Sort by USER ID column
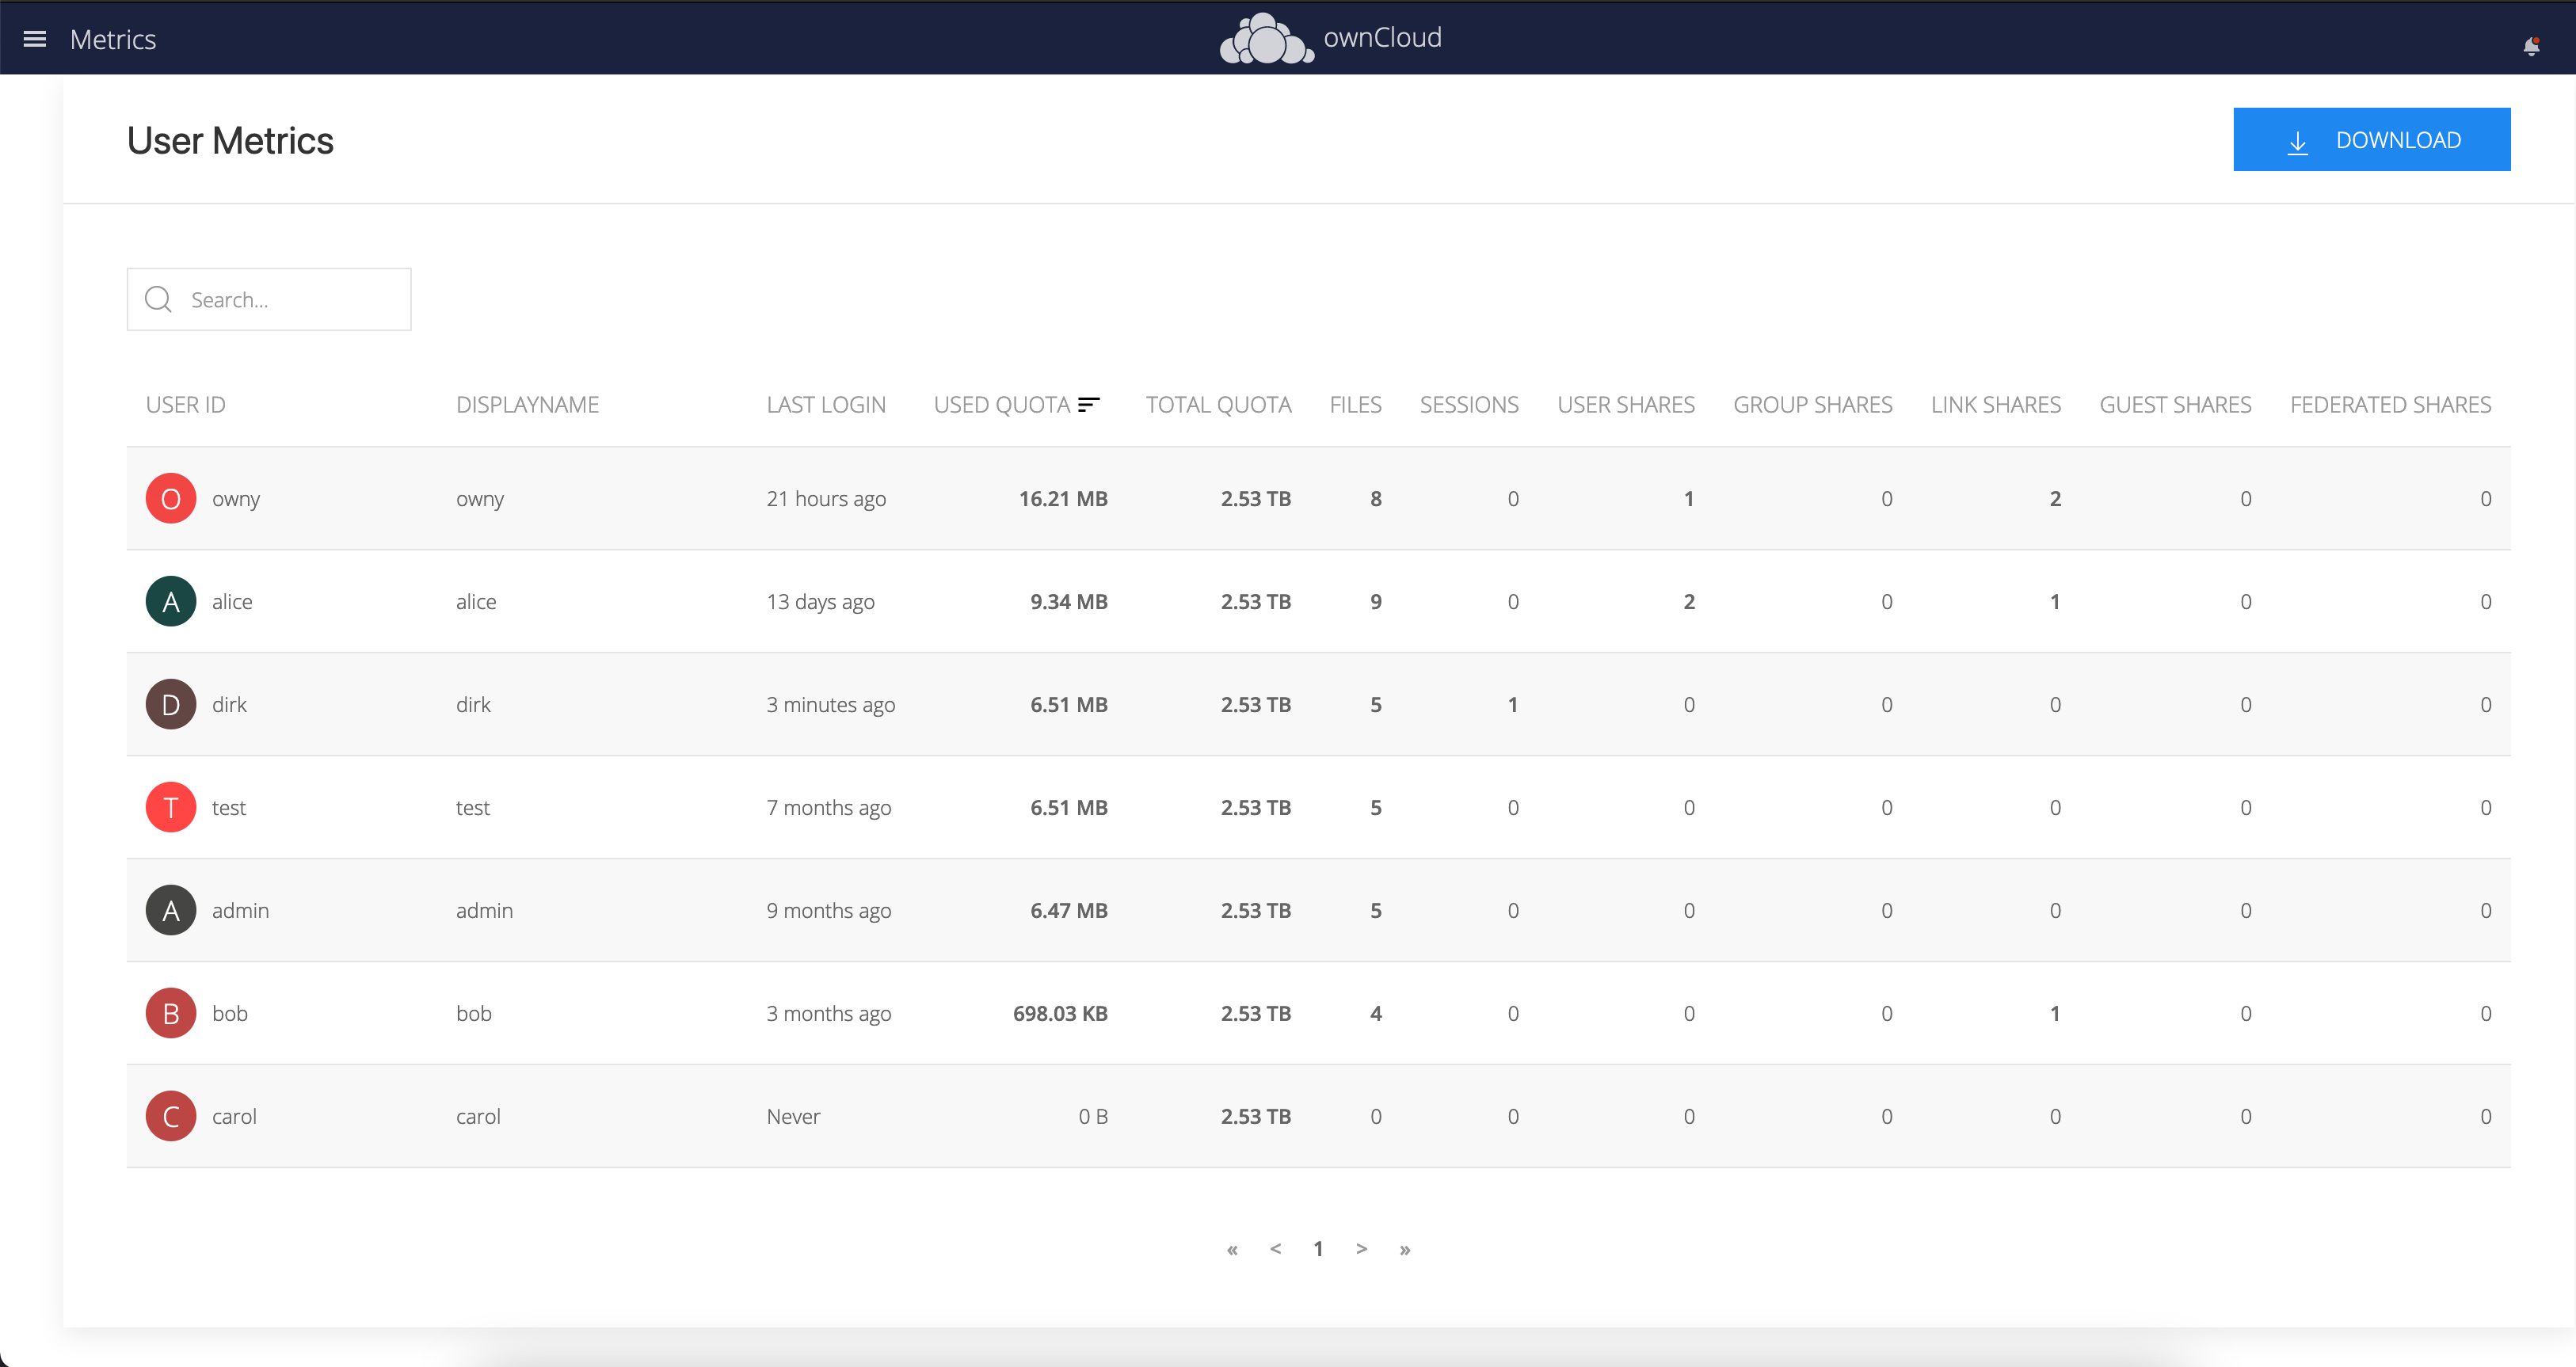Image resolution: width=2576 pixels, height=1367 pixels. point(186,404)
